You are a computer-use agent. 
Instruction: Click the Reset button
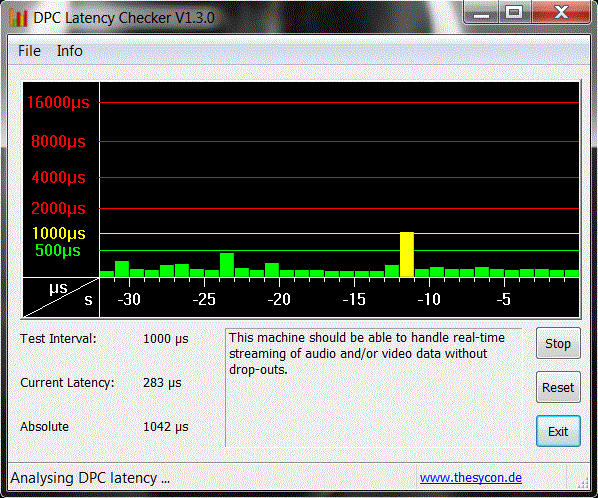pyautogui.click(x=558, y=387)
